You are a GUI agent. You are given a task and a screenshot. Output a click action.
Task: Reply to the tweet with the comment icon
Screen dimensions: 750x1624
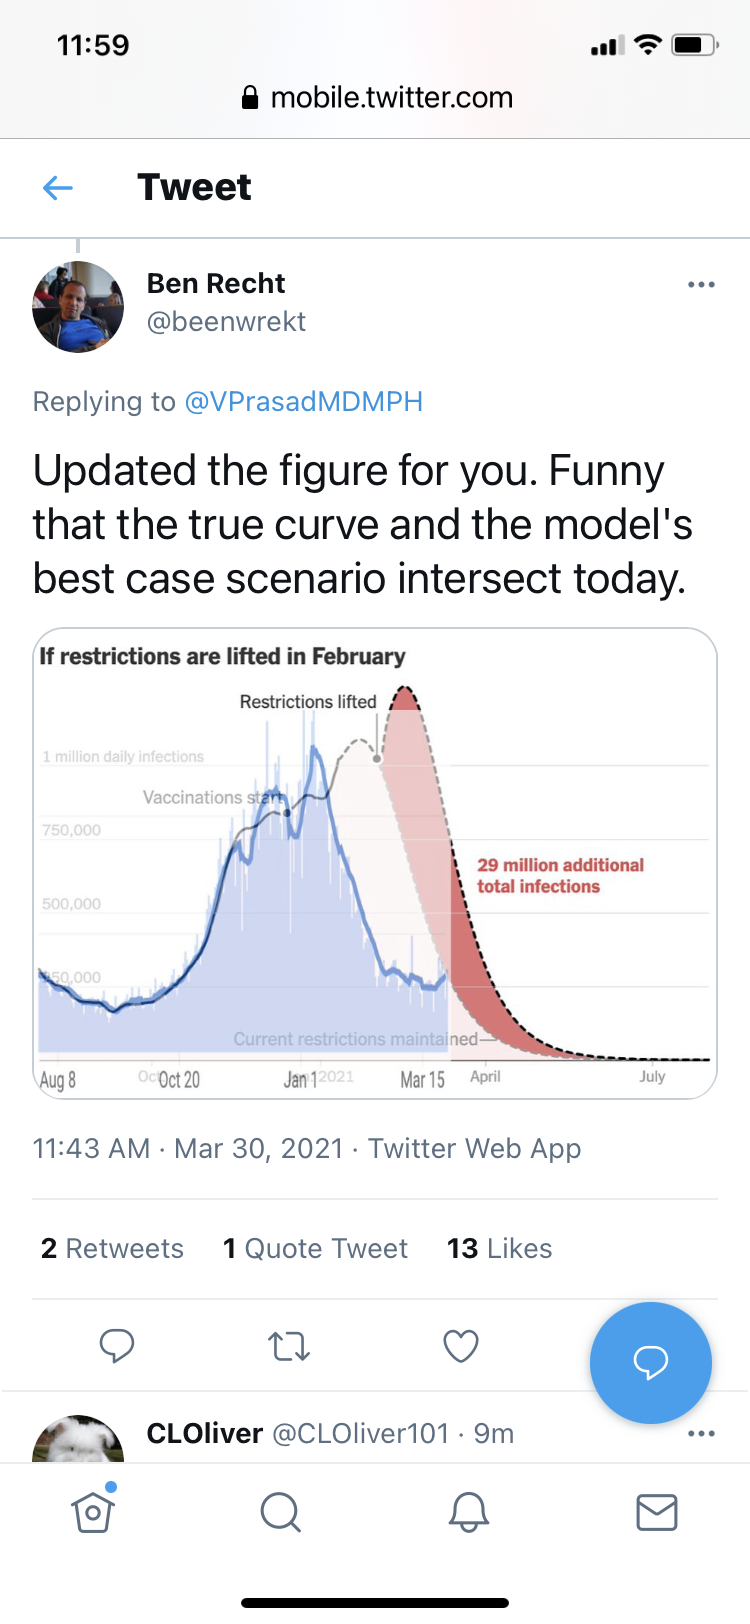tap(117, 1345)
